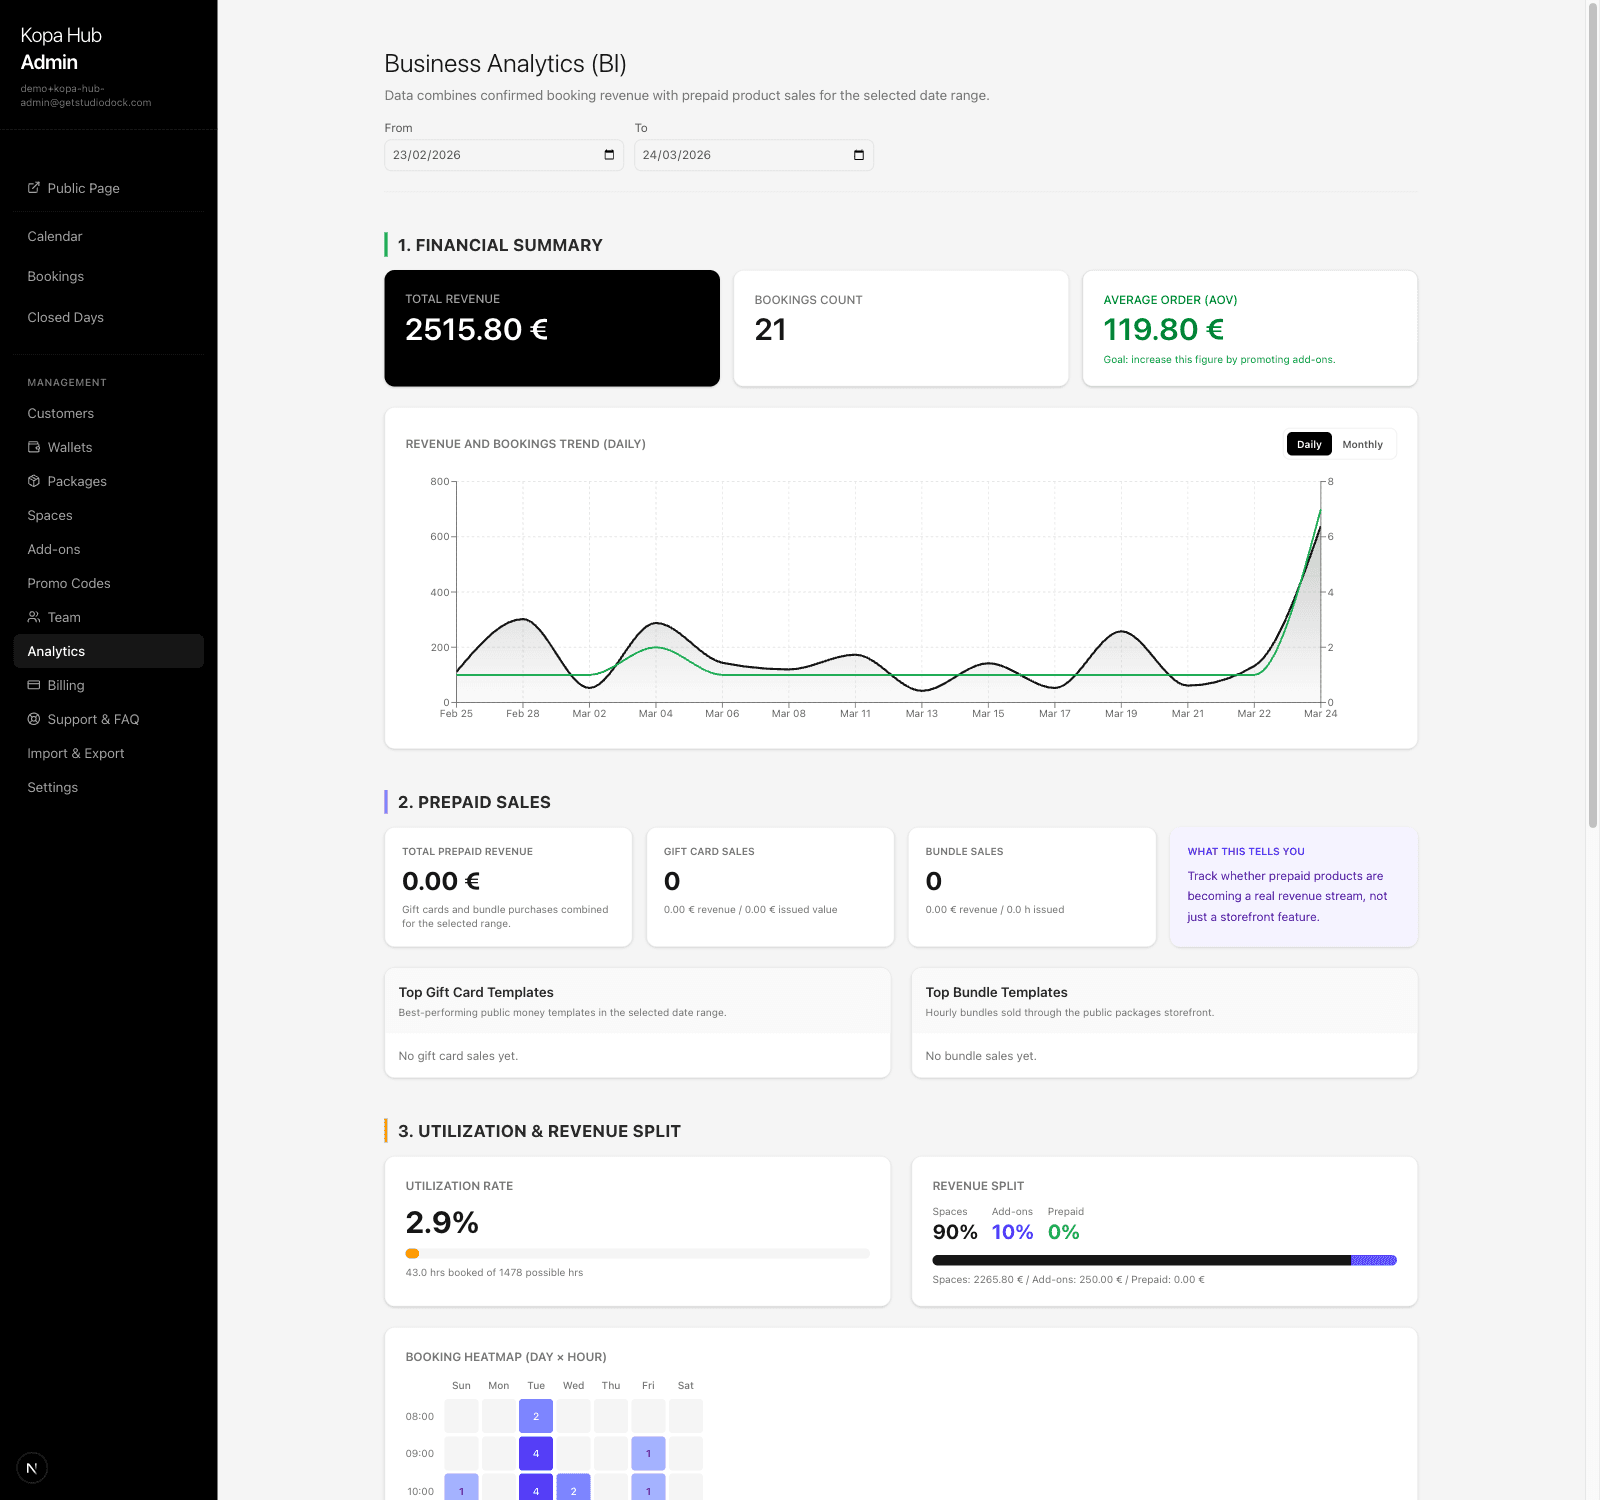Select Customers under Management
This screenshot has width=1600, height=1500.
click(x=60, y=413)
